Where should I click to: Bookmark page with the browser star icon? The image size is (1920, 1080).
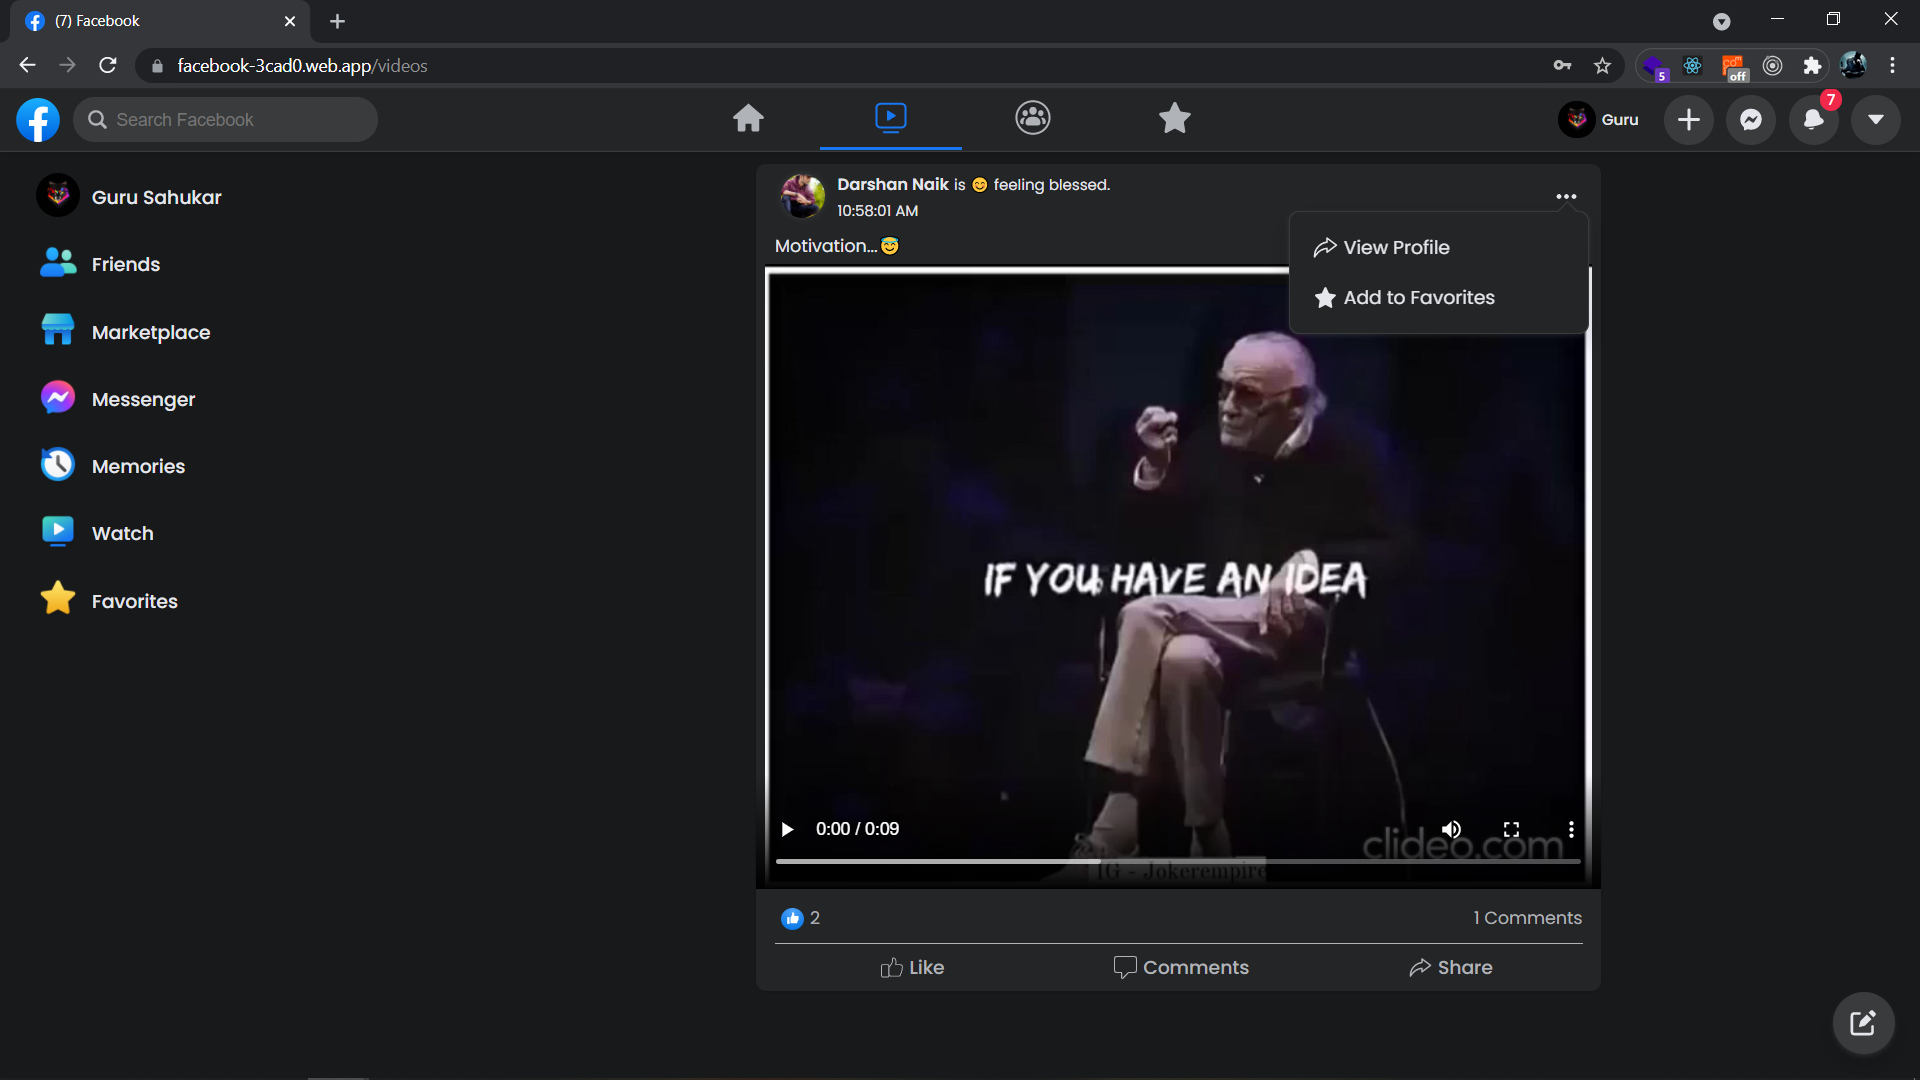tap(1602, 66)
